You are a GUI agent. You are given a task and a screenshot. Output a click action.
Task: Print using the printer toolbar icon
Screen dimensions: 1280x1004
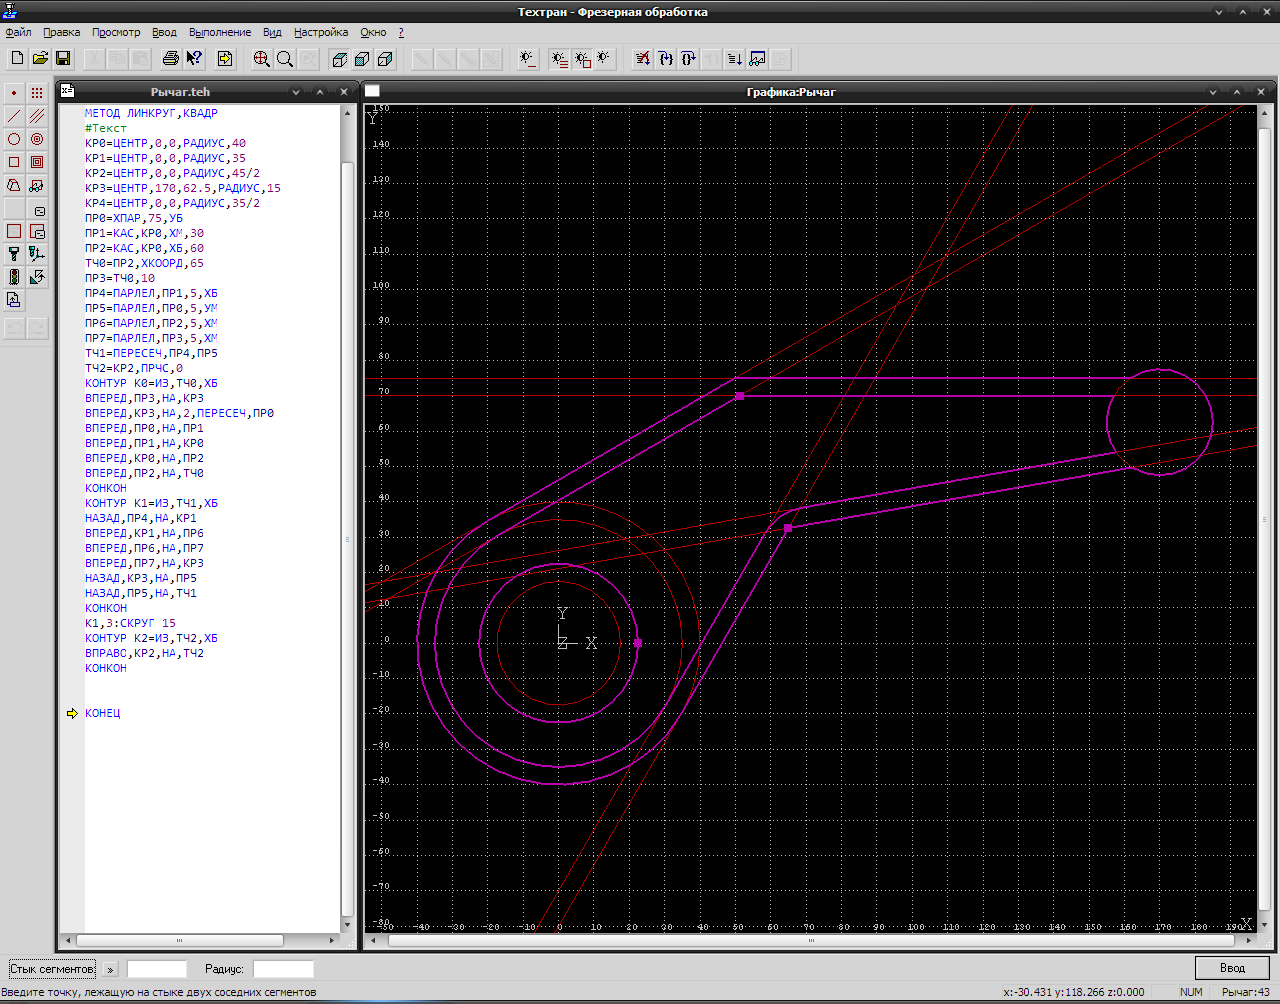[171, 59]
